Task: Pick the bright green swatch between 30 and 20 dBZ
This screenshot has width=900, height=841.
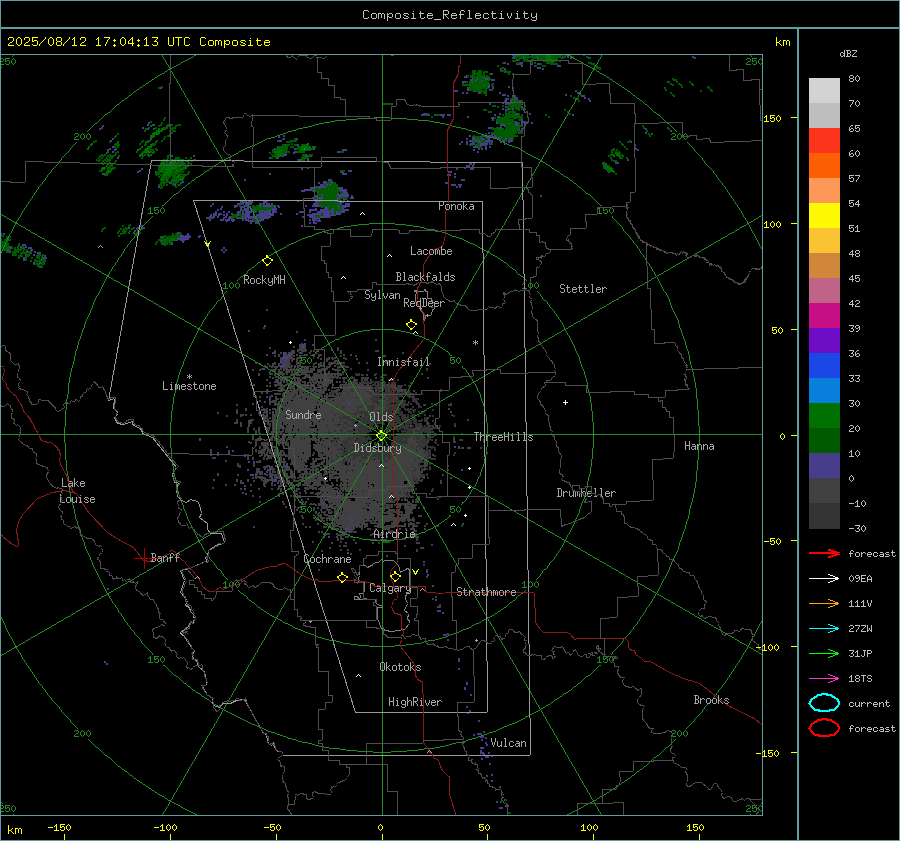Action: tap(824, 415)
